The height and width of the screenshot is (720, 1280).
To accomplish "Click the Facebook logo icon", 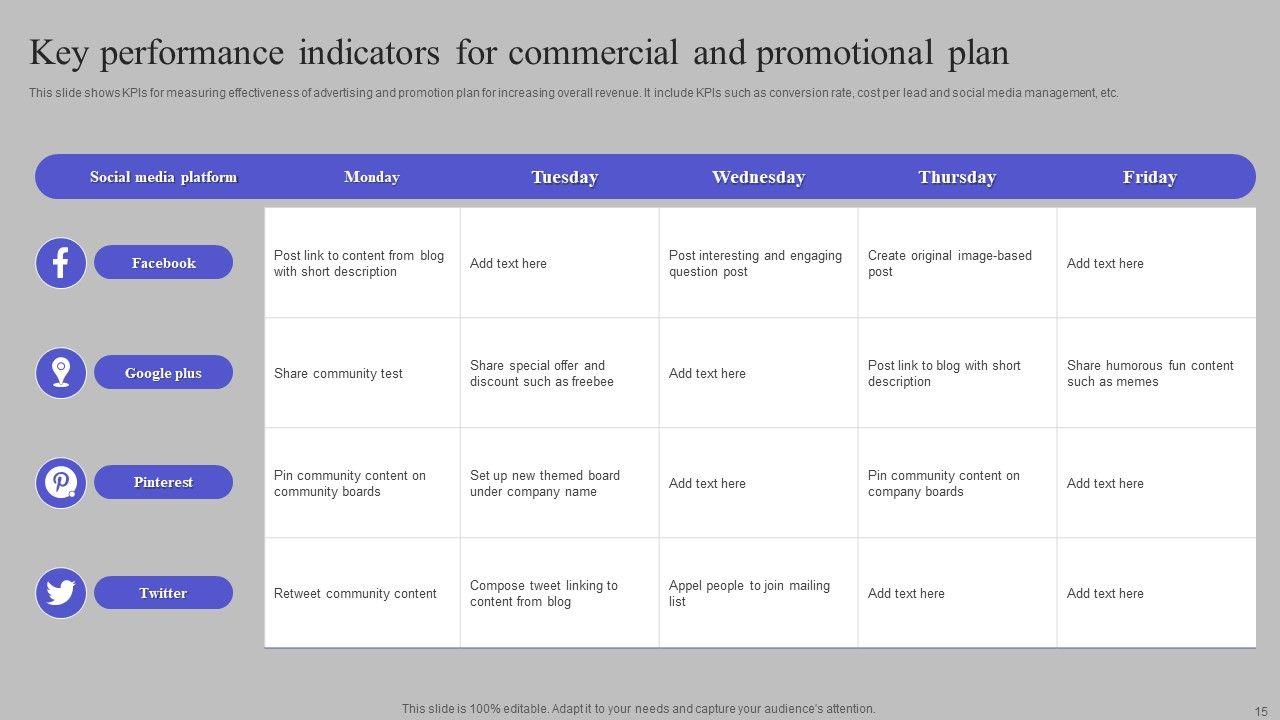I will click(x=61, y=263).
